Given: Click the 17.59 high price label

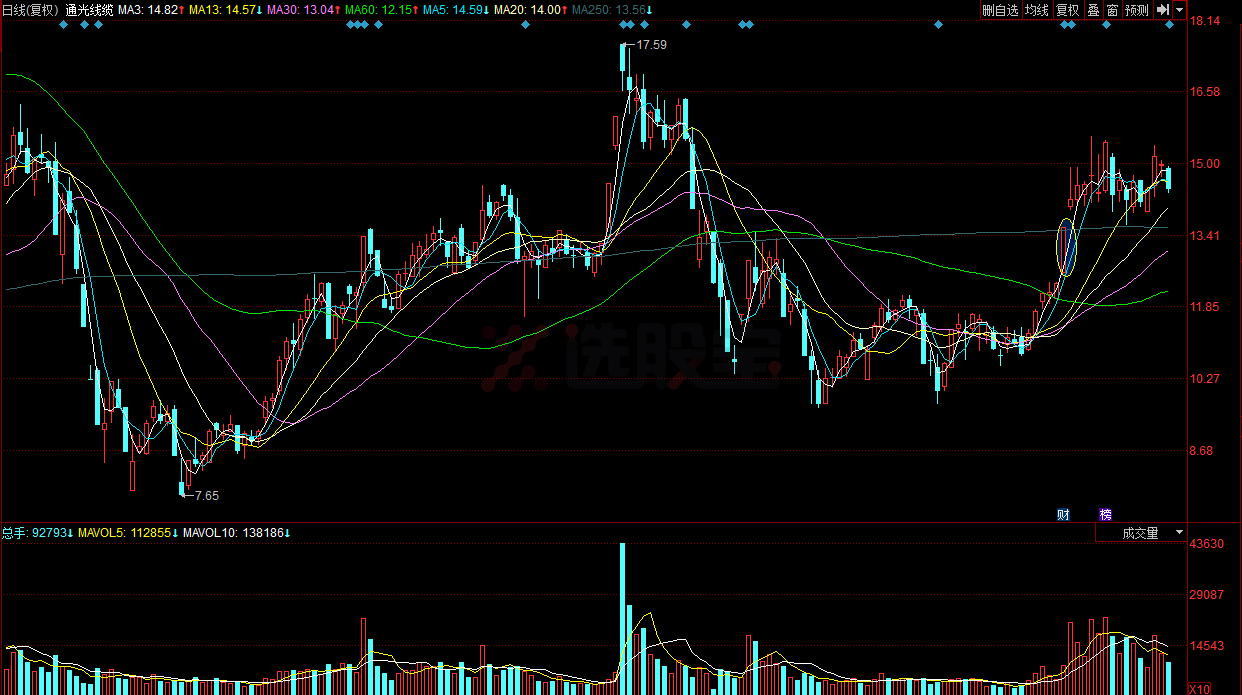Looking at the screenshot, I should click(651, 45).
